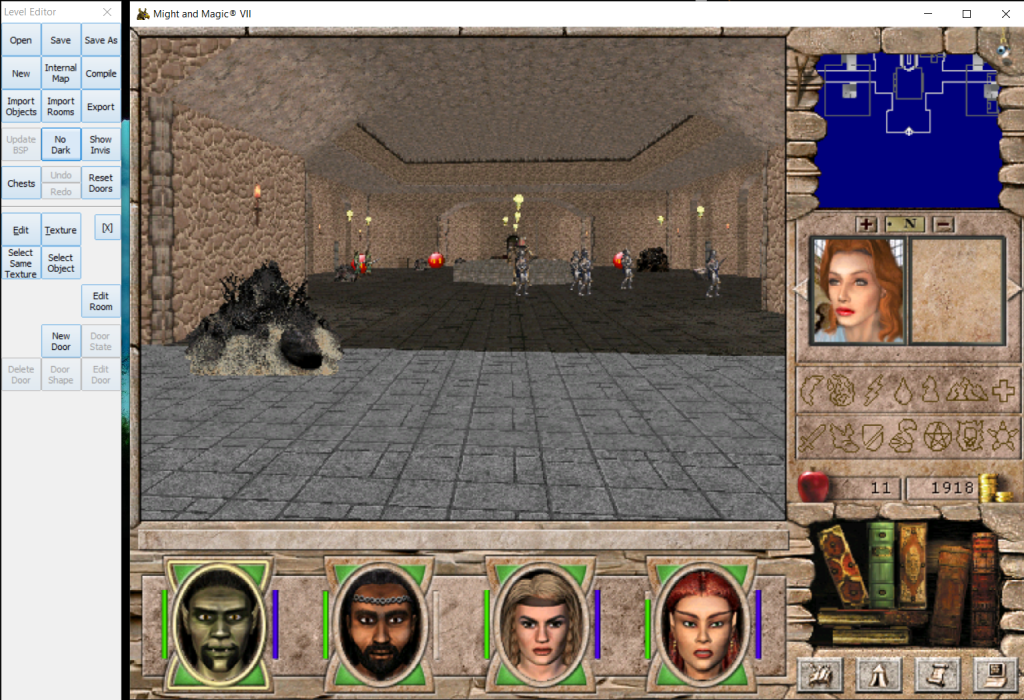Click the empty second NPC slot
The width and height of the screenshot is (1024, 700).
(957, 291)
